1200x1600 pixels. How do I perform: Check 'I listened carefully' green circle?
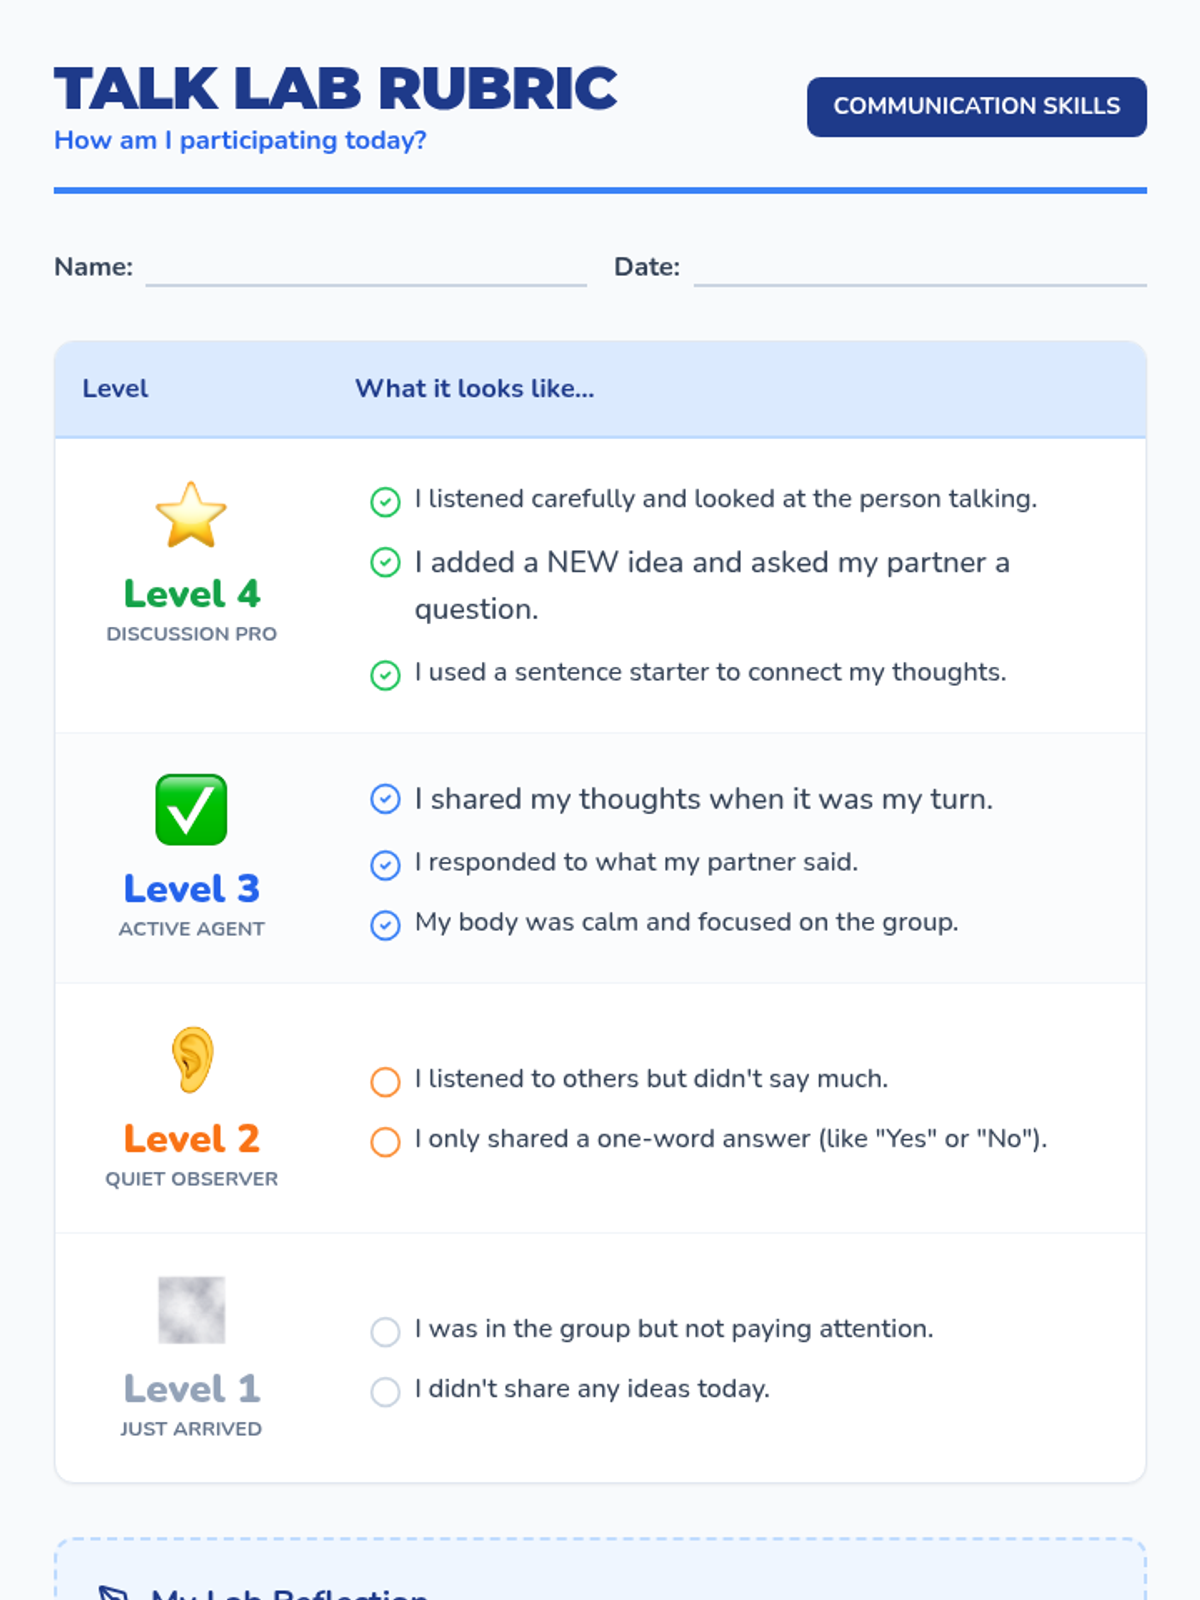point(385,501)
